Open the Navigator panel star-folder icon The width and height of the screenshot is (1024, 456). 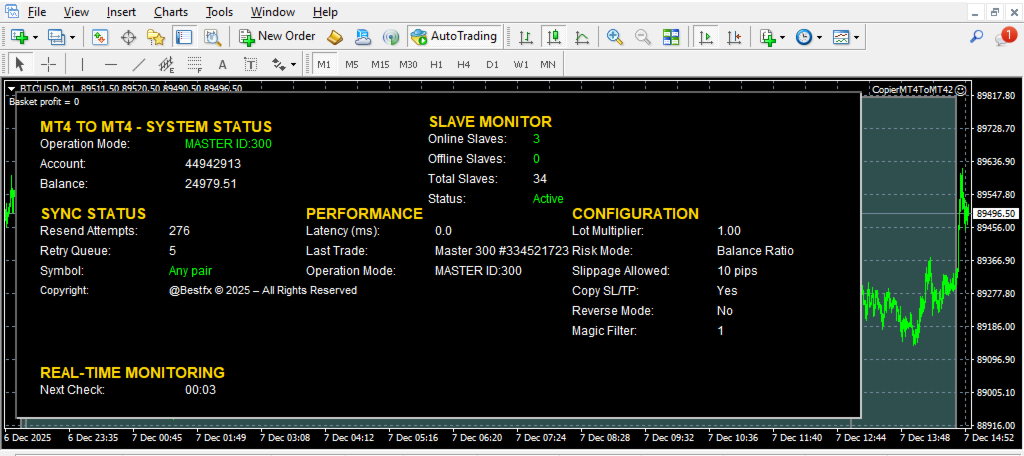(155, 37)
